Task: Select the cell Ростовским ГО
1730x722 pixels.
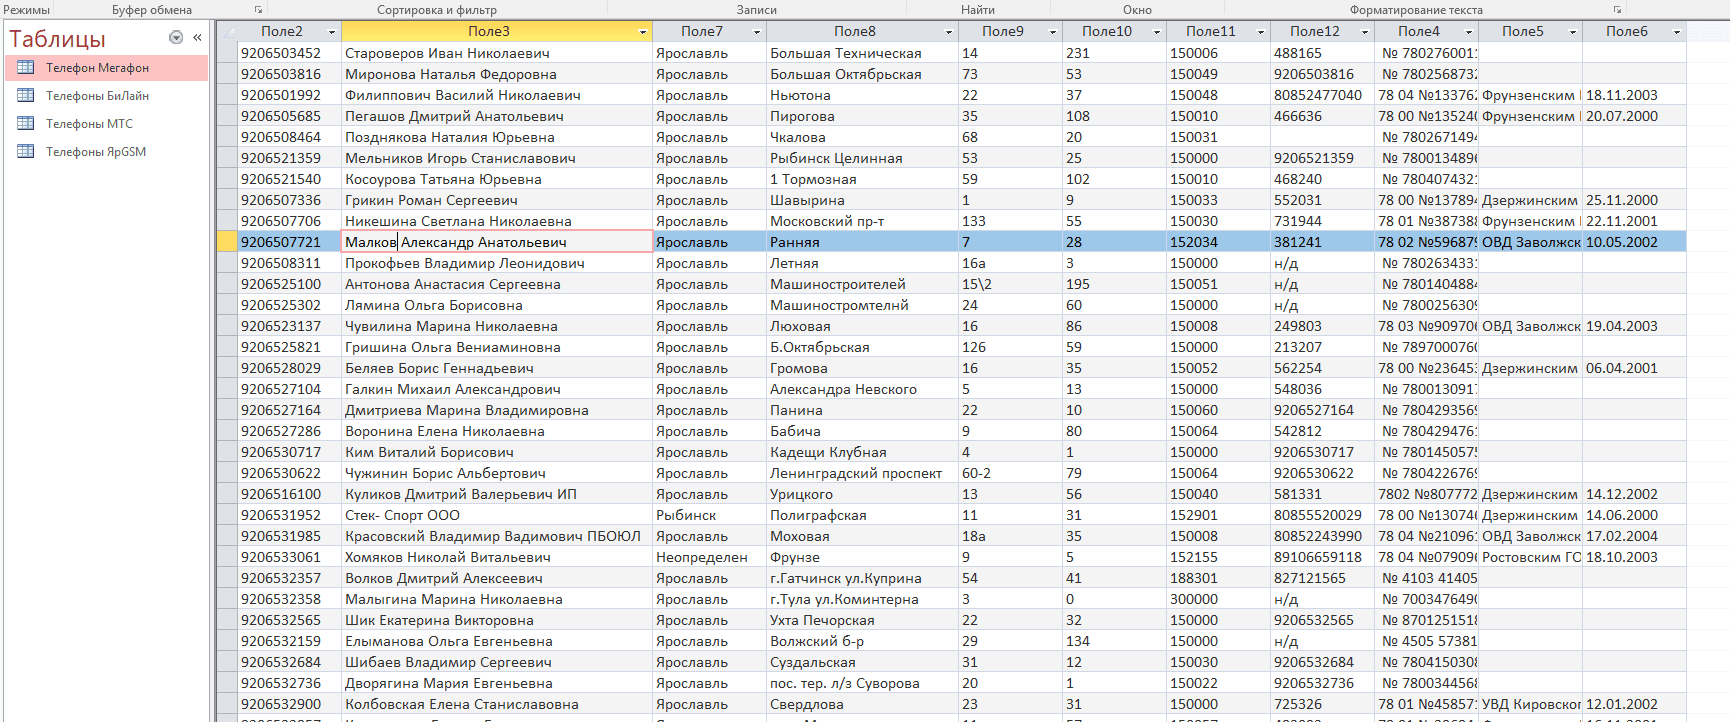Action: pos(1530,557)
